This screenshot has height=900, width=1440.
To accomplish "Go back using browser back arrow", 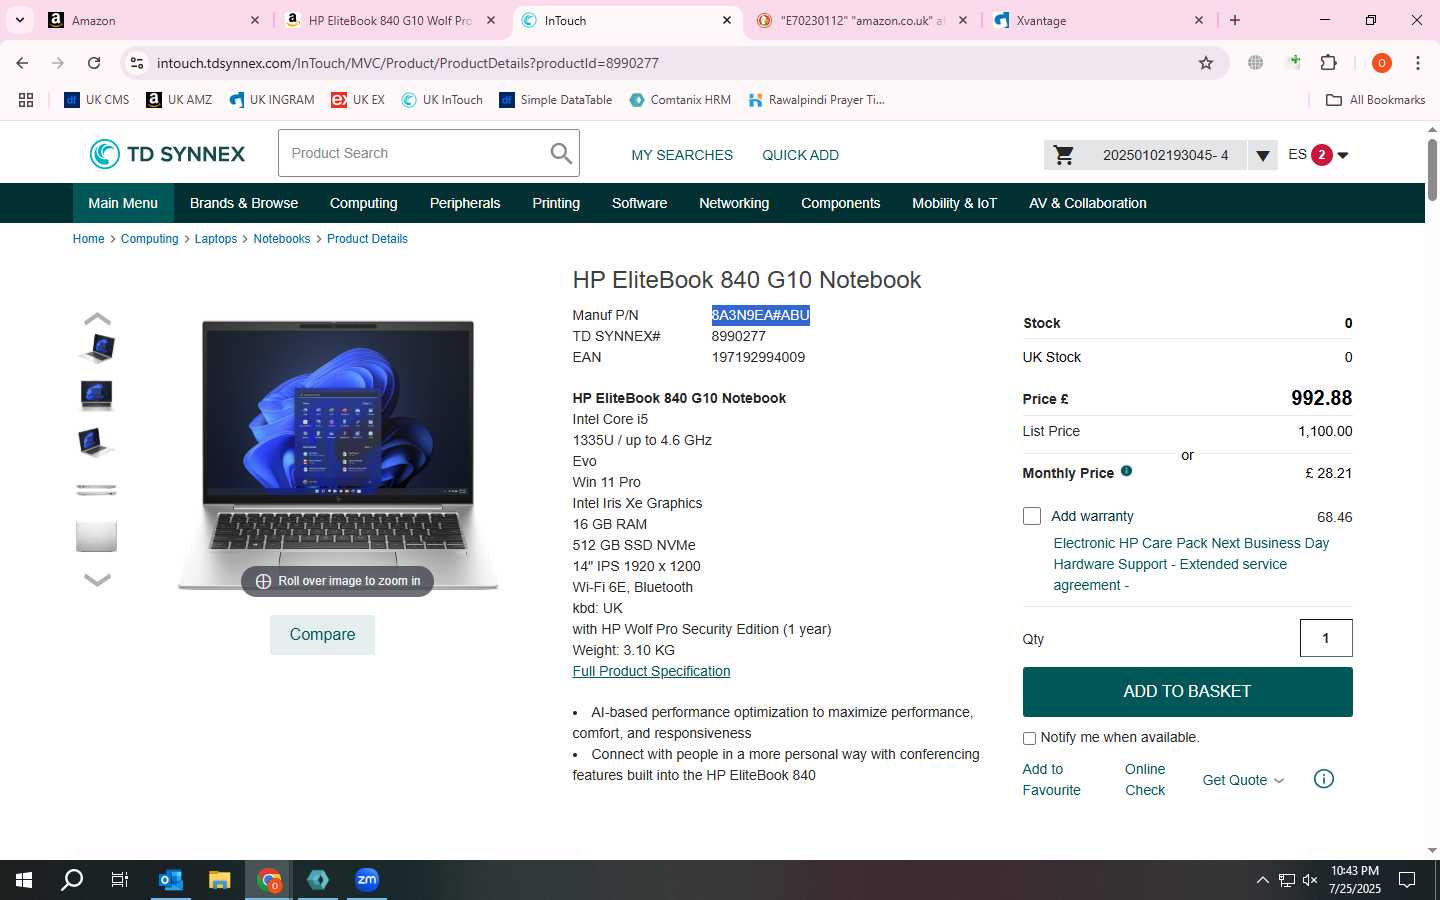I will click(x=22, y=63).
